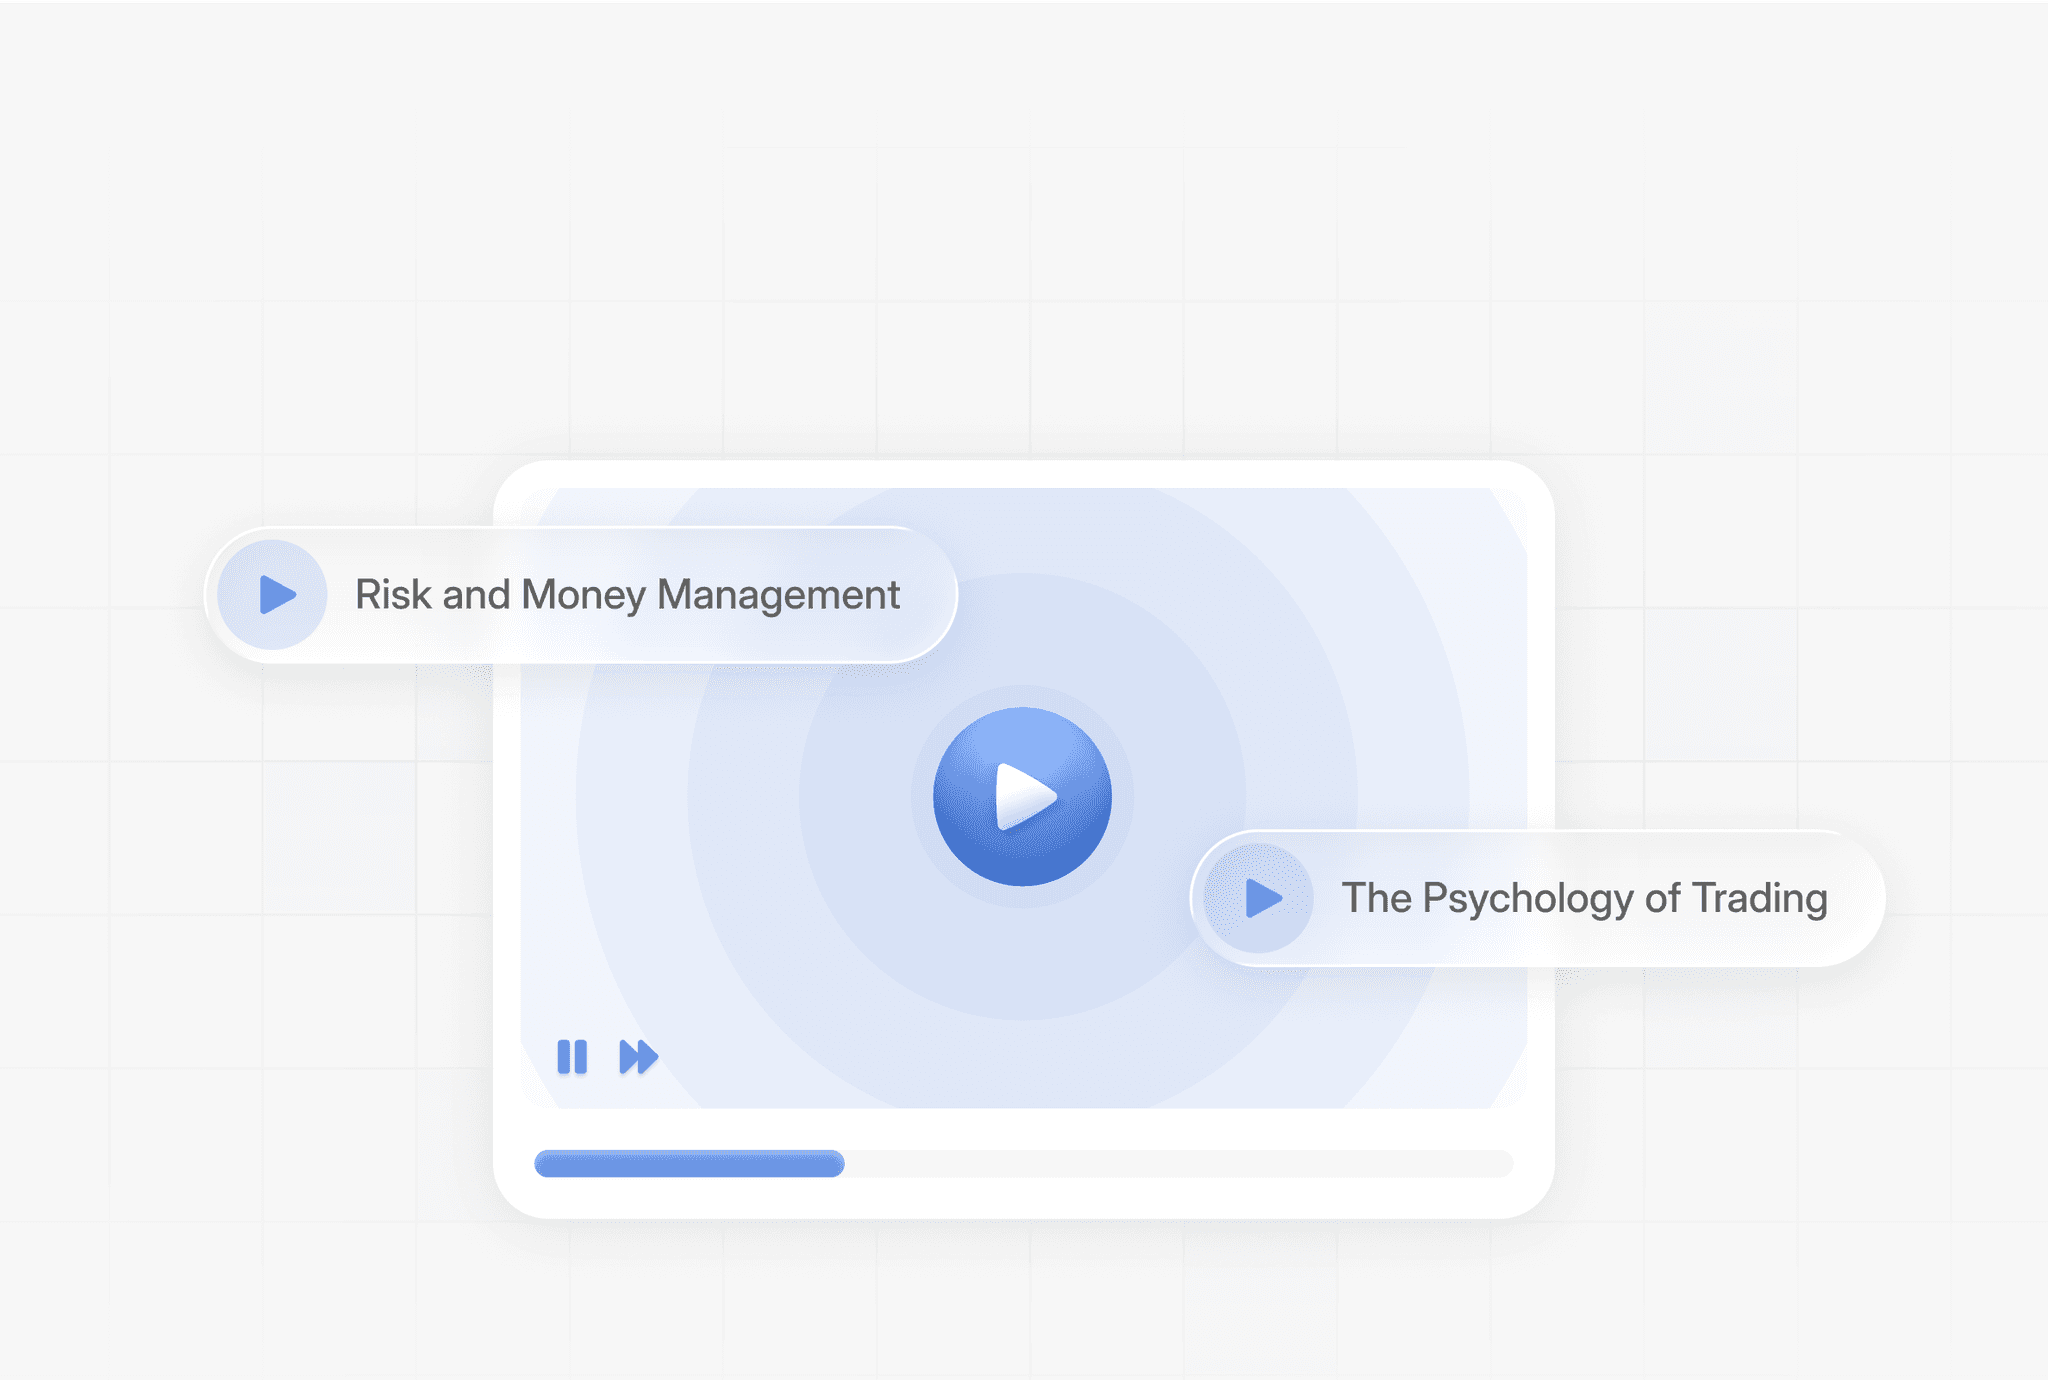Click the filled blue portion of the progress bar
This screenshot has width=2048, height=1380.
[x=688, y=1163]
